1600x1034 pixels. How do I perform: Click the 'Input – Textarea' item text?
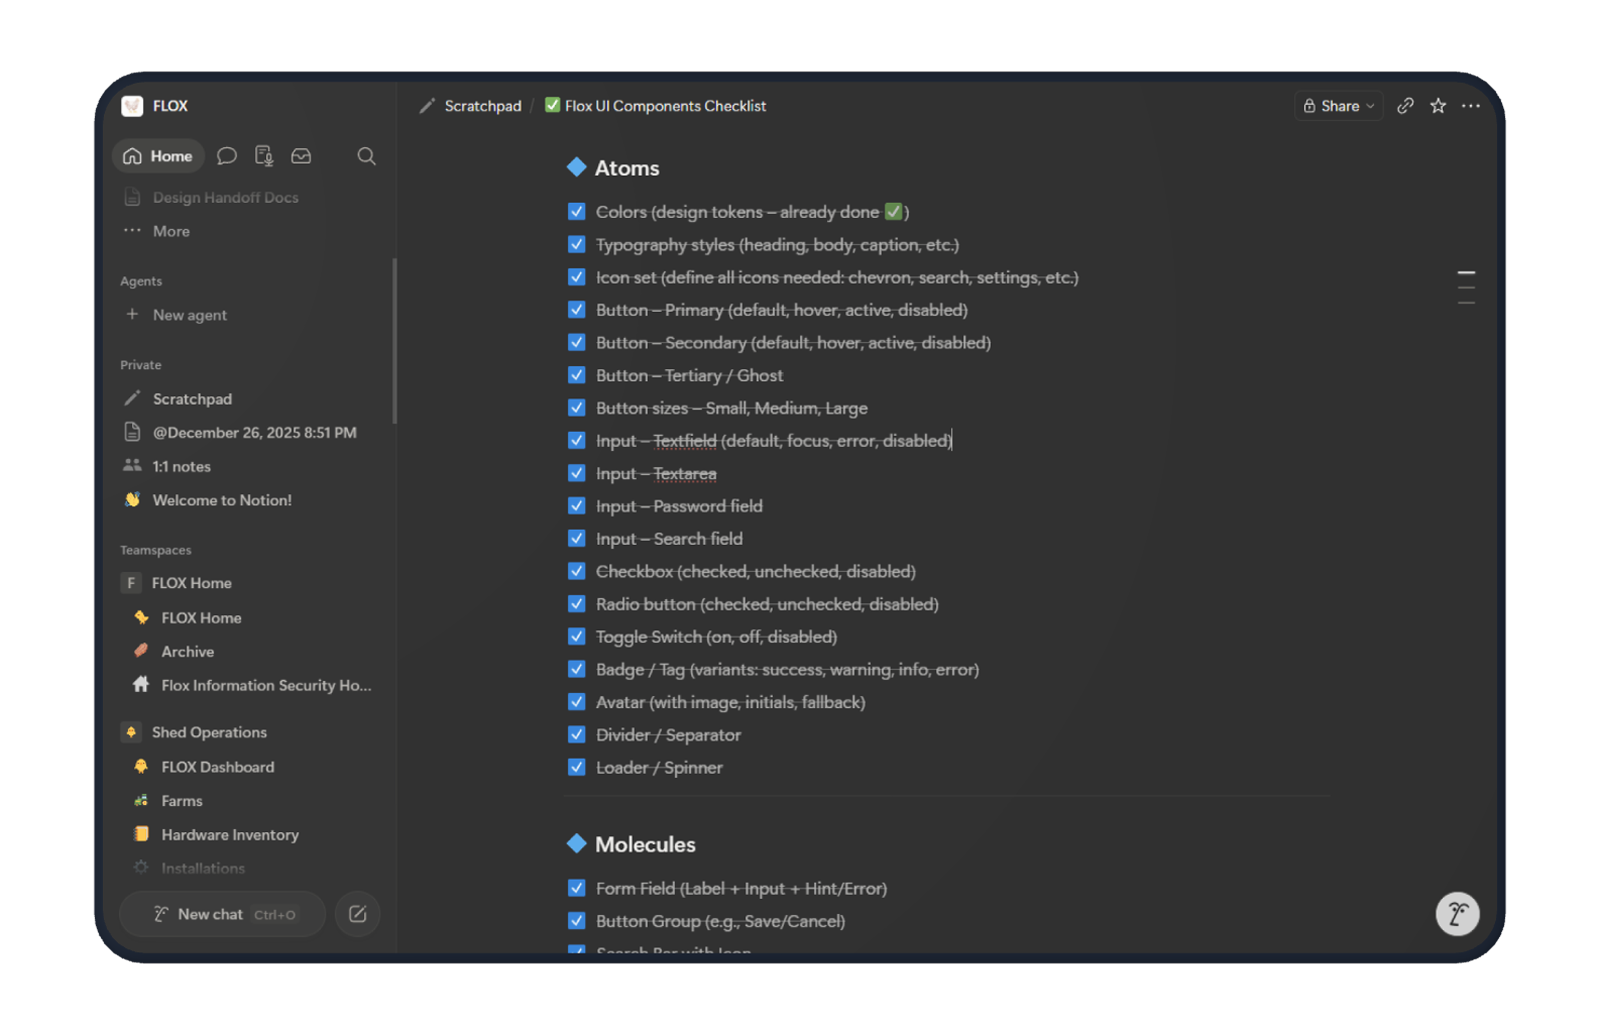tap(656, 473)
